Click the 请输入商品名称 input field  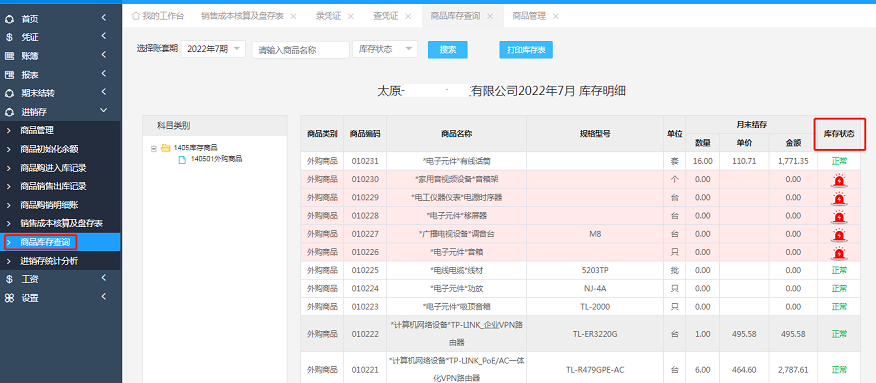click(x=301, y=49)
